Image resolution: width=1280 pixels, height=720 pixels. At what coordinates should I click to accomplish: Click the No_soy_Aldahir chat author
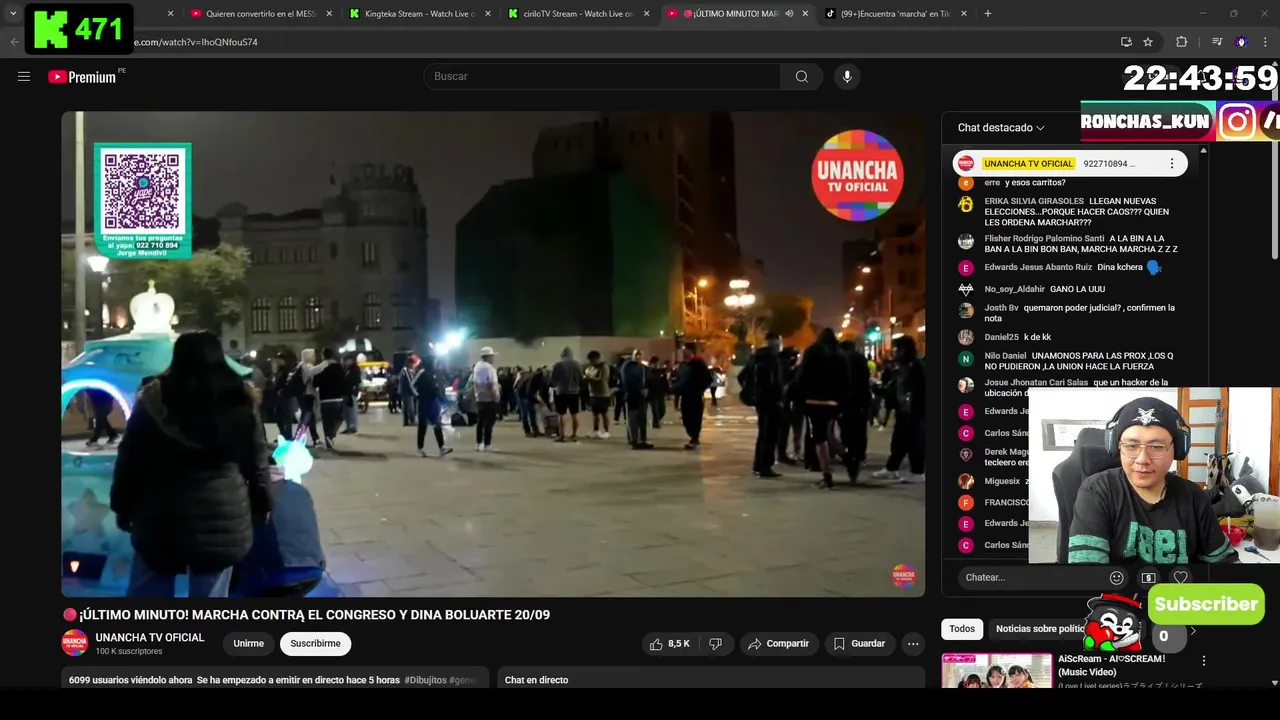tap(1014, 289)
